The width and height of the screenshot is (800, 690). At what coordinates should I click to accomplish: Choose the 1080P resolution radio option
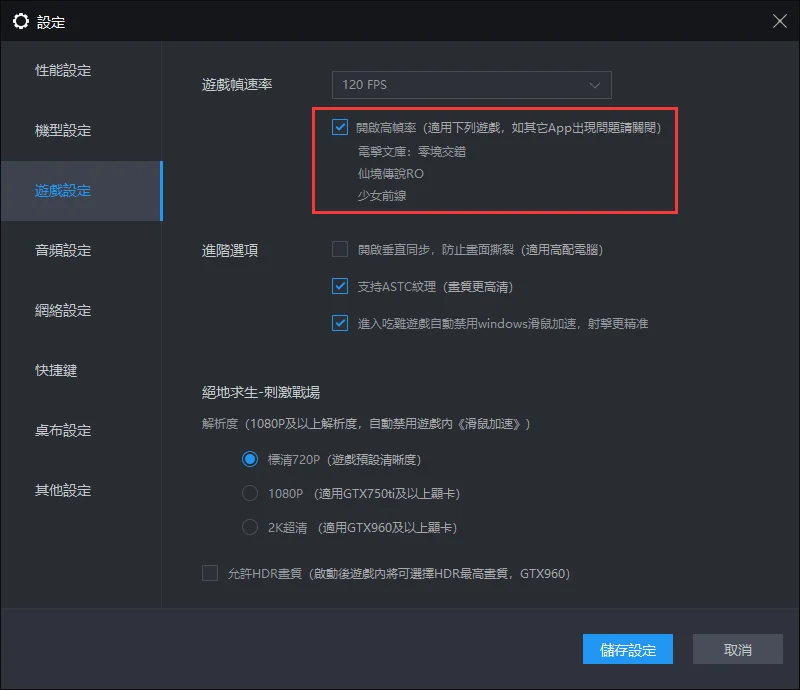click(x=249, y=494)
